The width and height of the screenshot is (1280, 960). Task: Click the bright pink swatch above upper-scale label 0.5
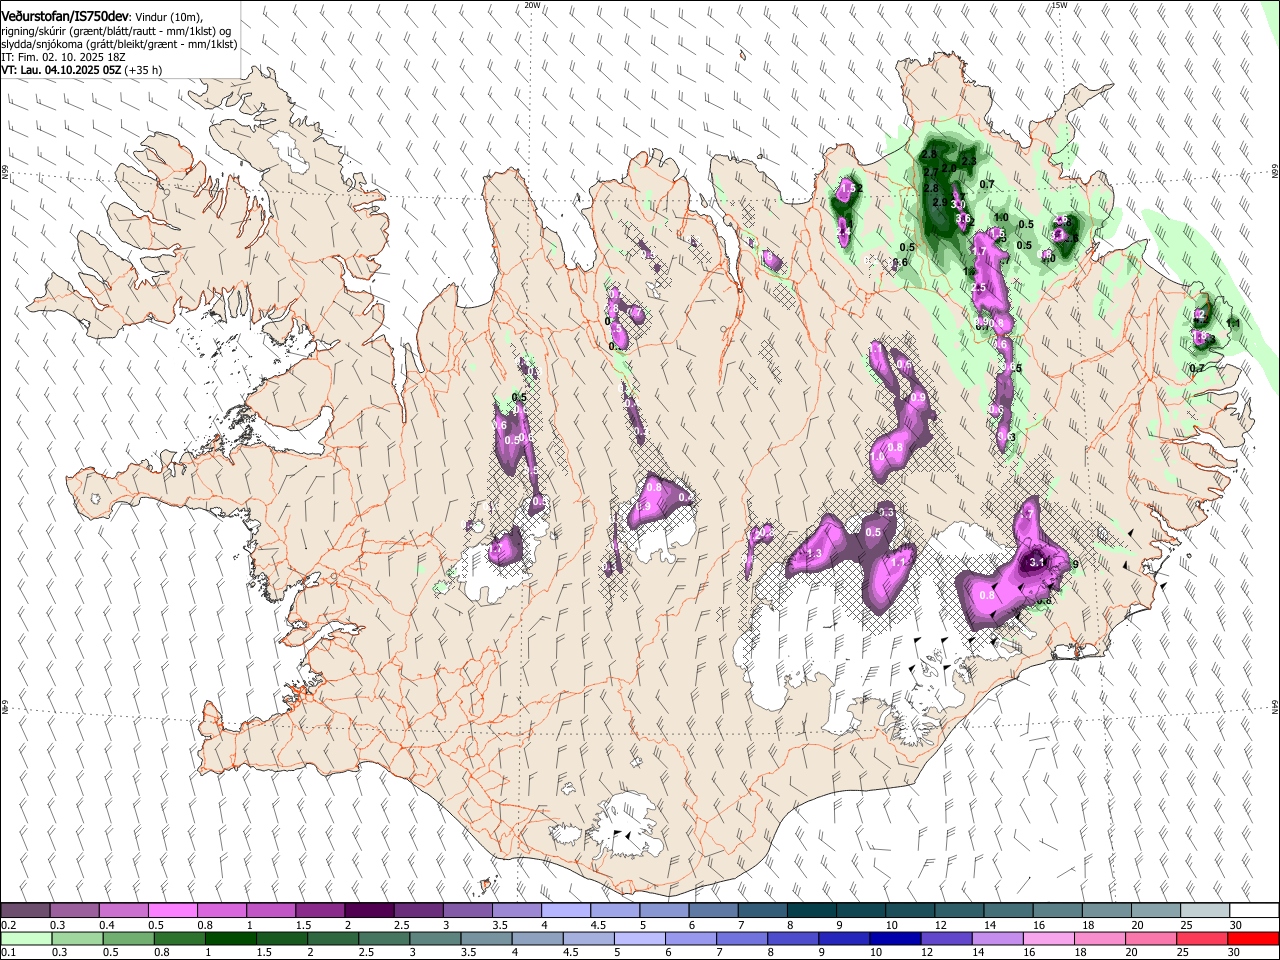tap(172, 911)
